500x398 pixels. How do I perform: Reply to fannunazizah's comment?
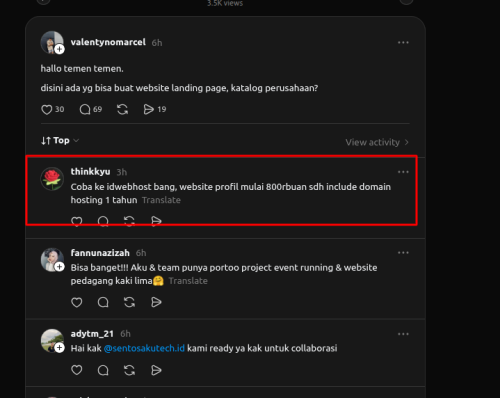pyautogui.click(x=103, y=302)
